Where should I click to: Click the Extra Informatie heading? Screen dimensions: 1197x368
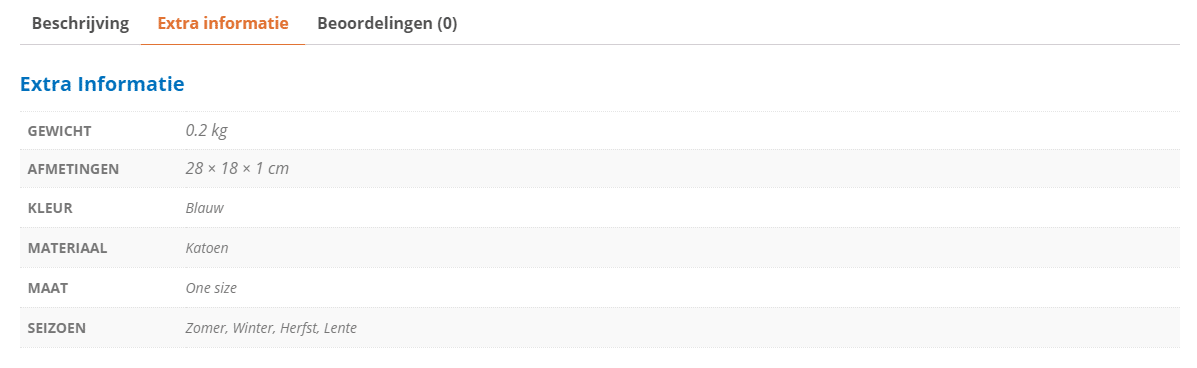tap(102, 84)
